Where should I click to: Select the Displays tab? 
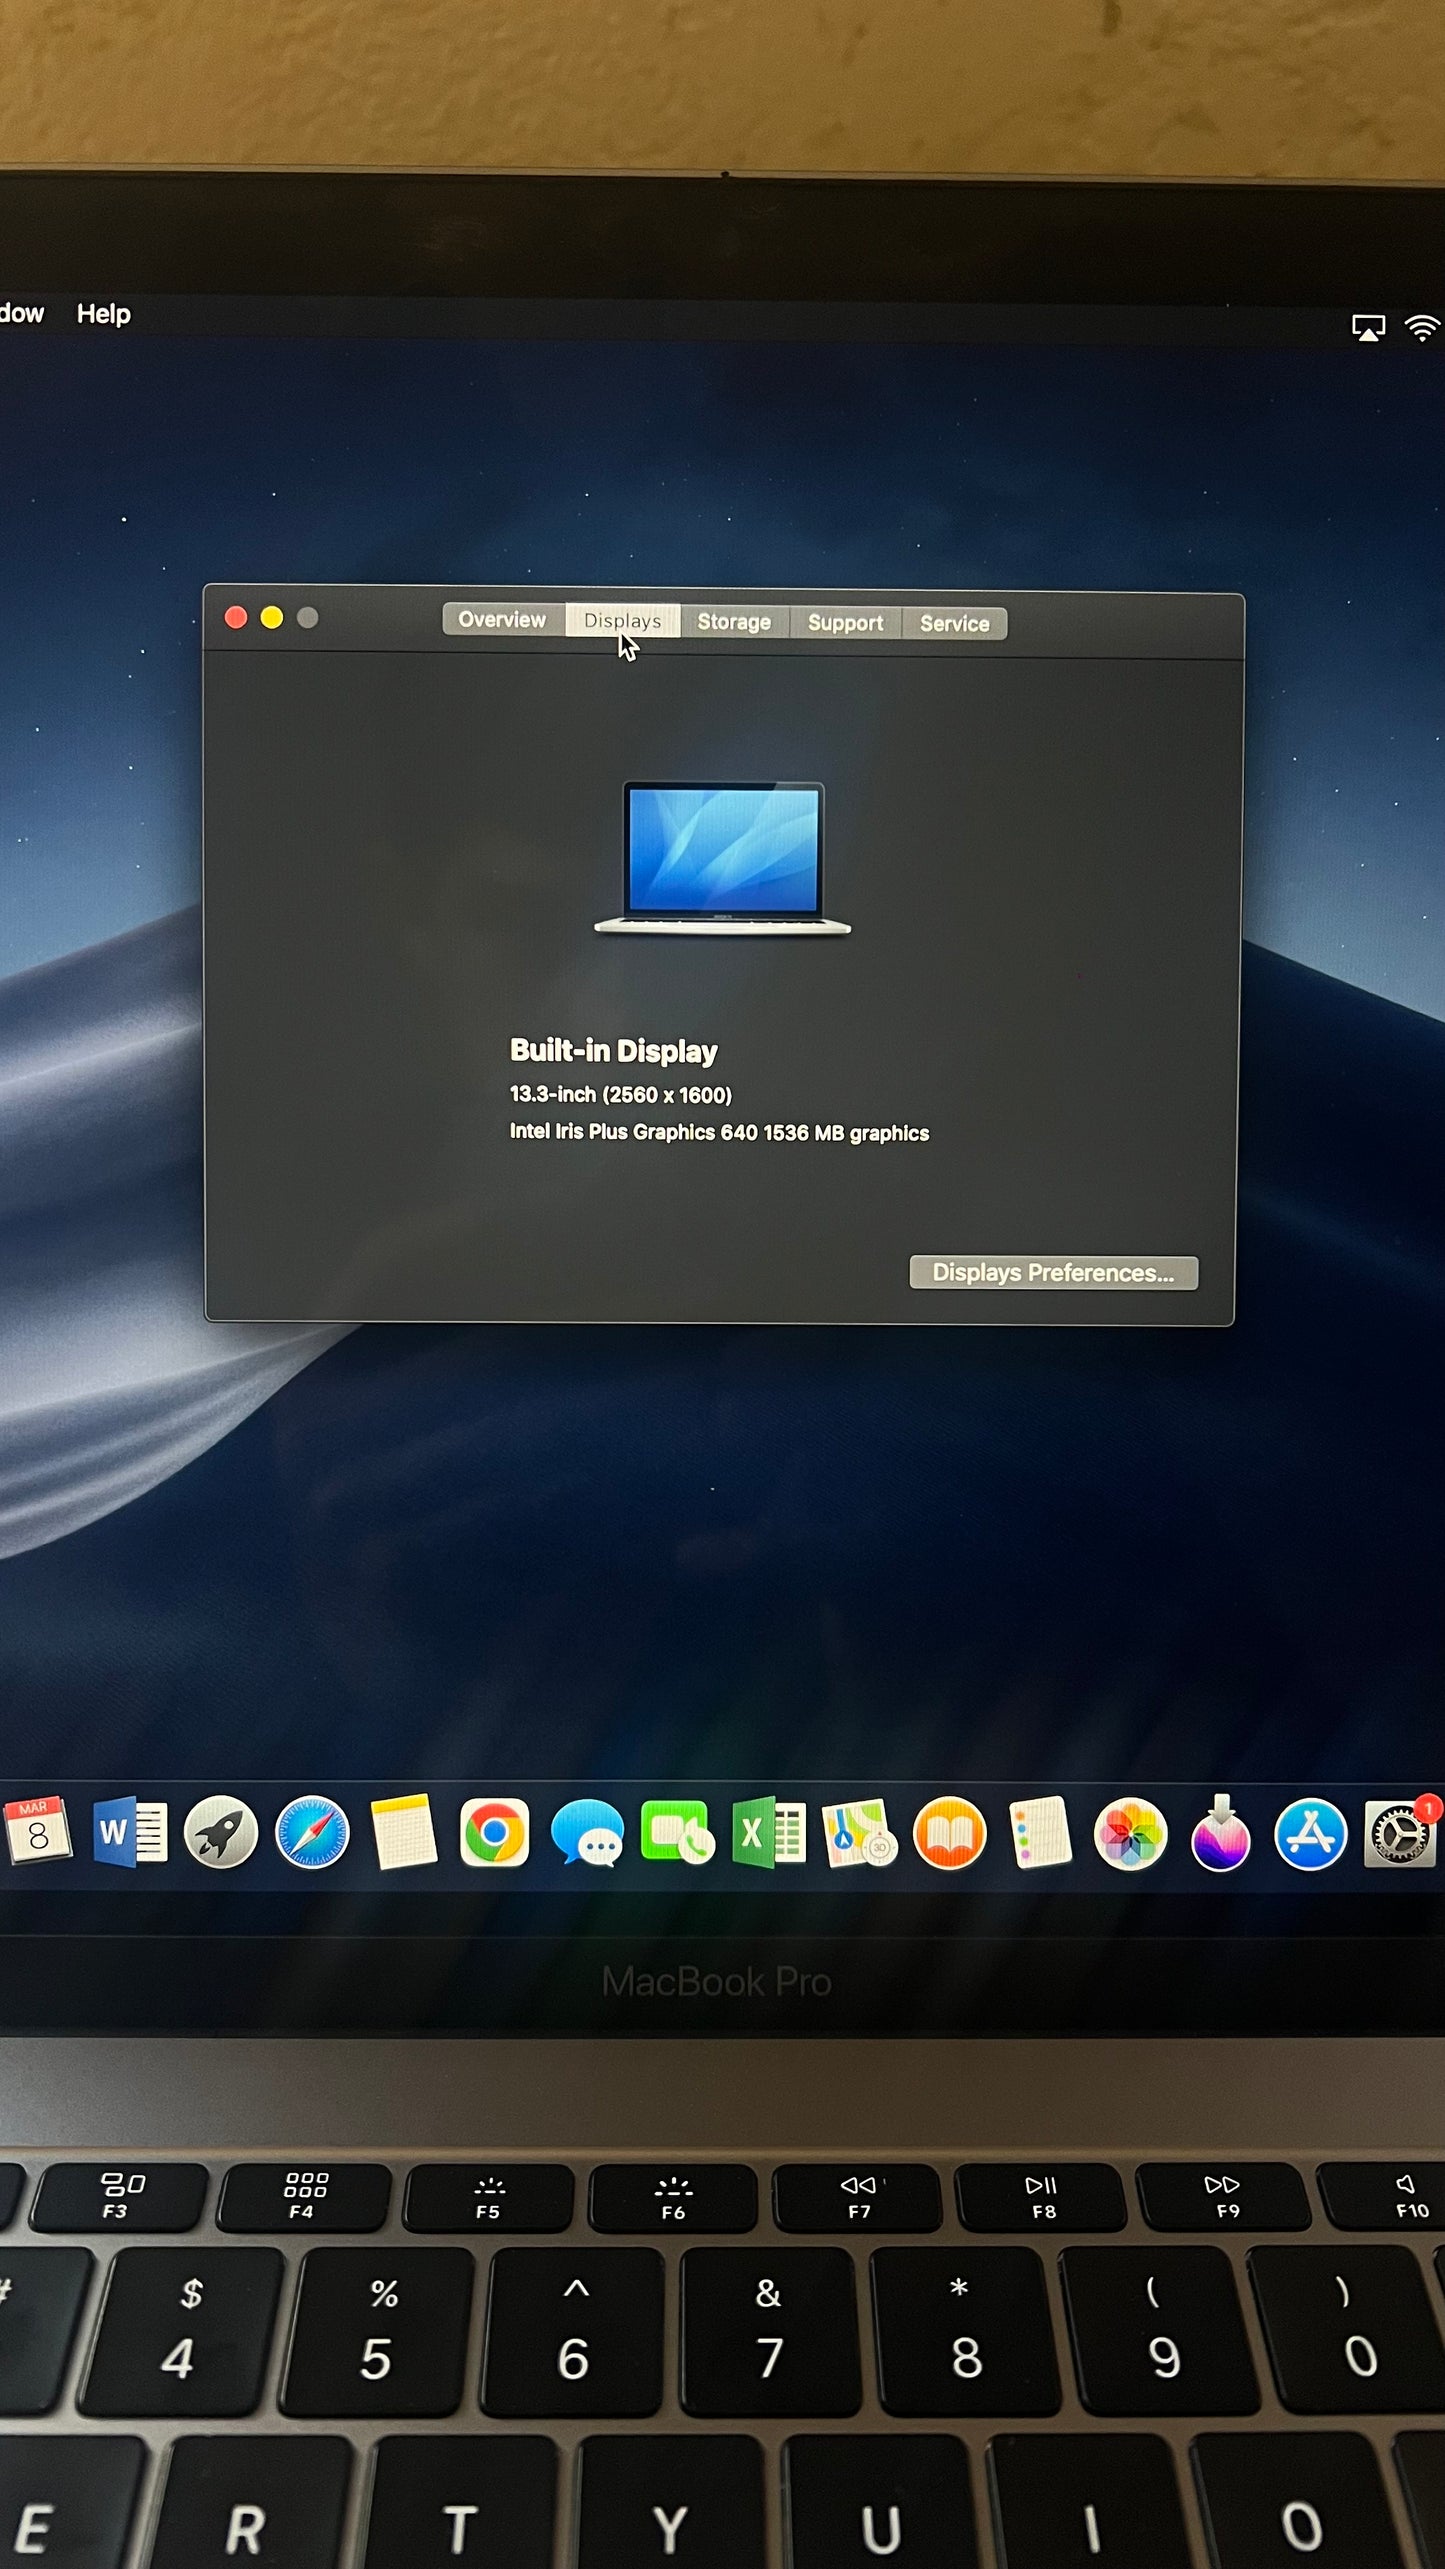pyautogui.click(x=623, y=621)
